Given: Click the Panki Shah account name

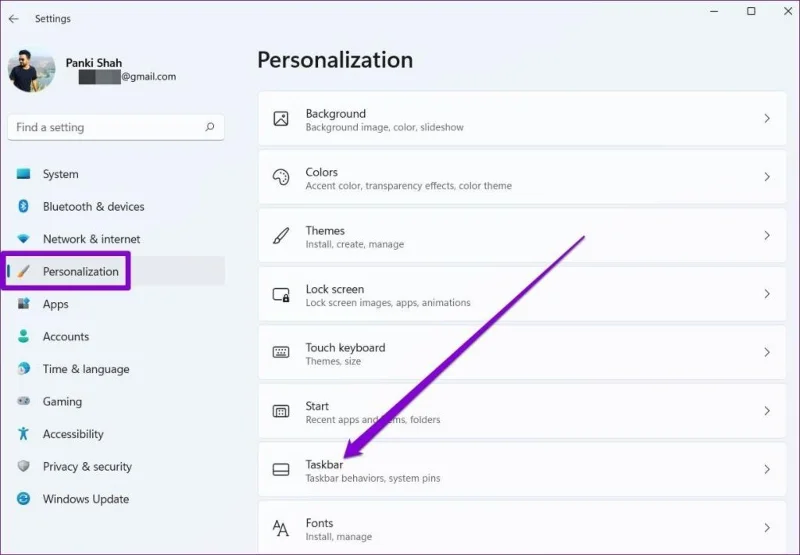Looking at the screenshot, I should (x=94, y=63).
